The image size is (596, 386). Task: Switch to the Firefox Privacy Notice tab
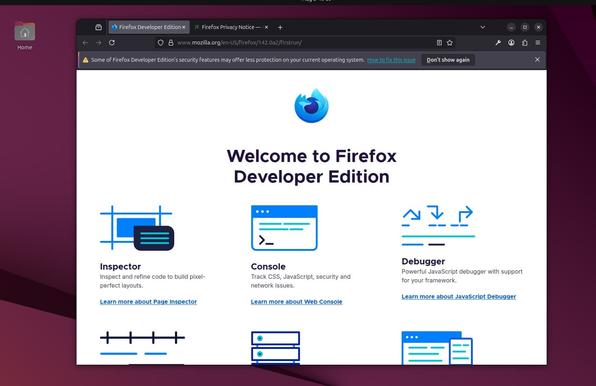point(231,27)
